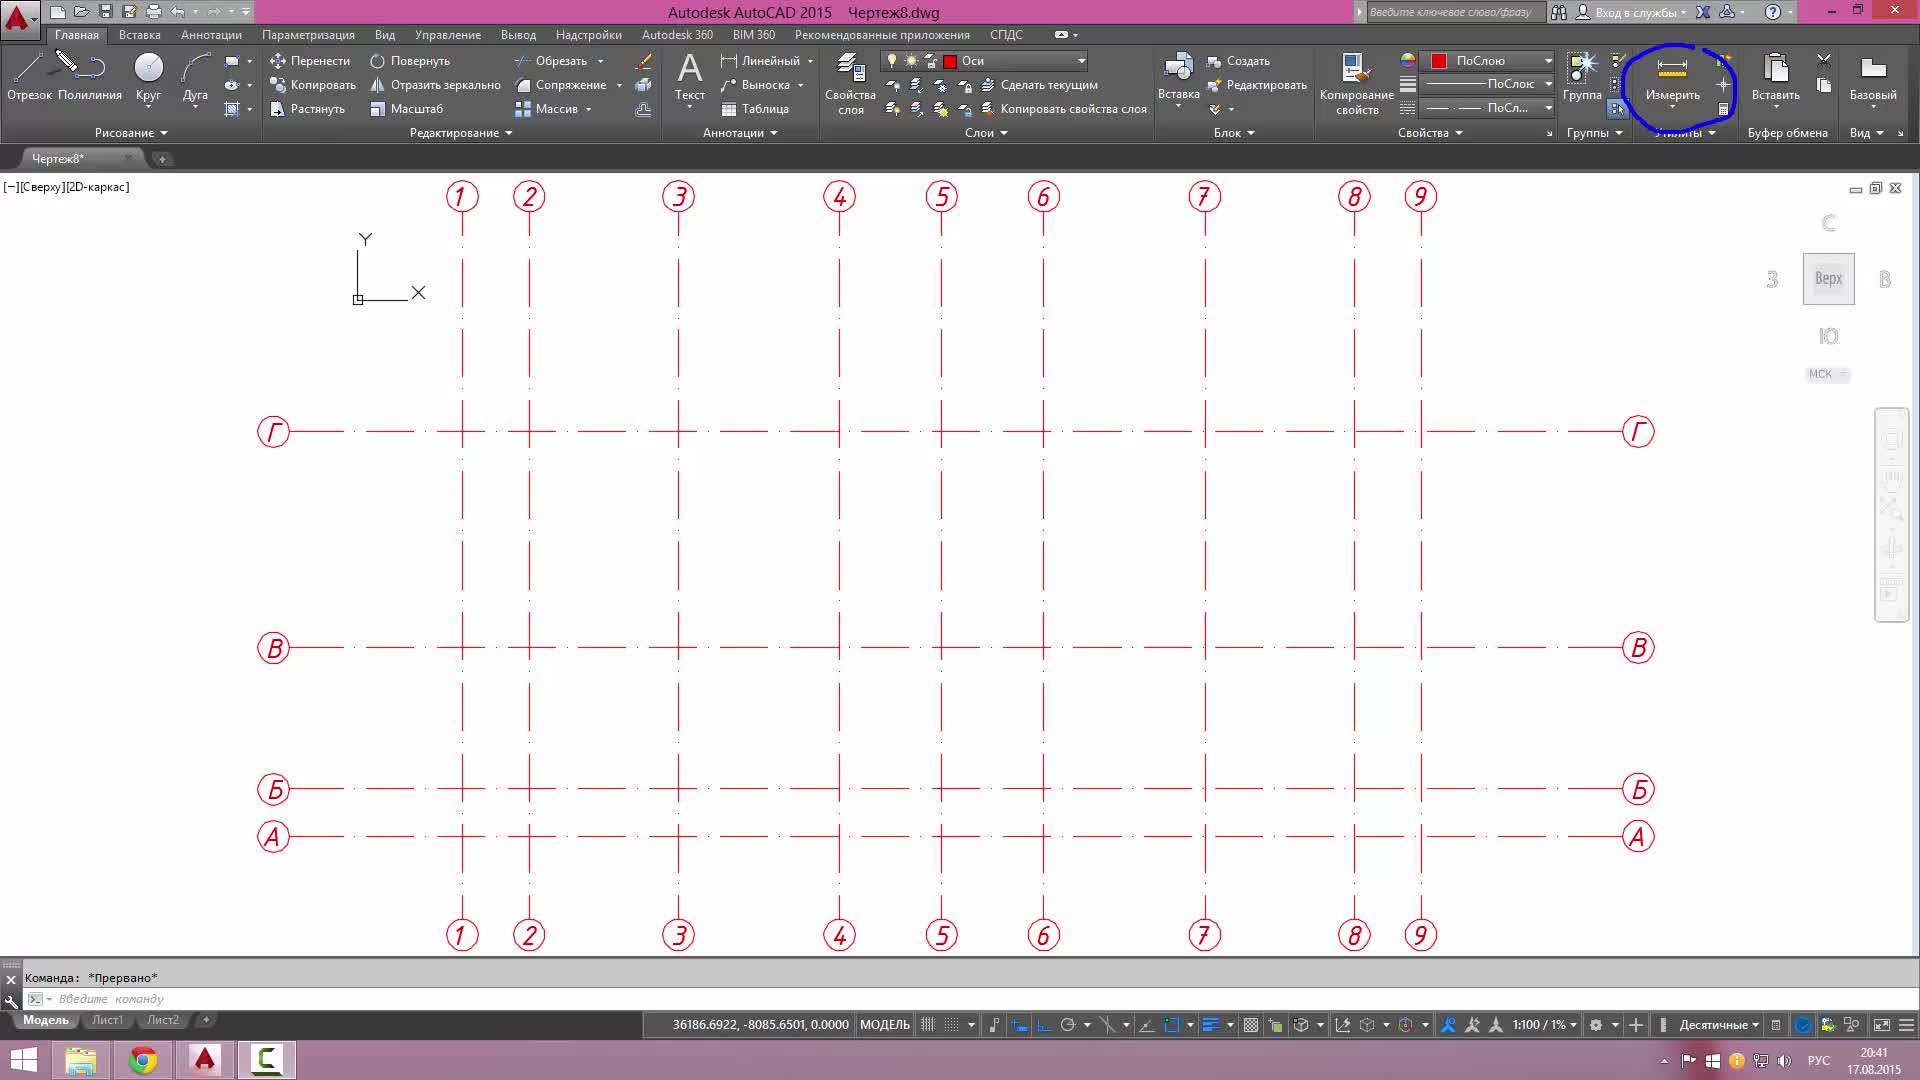
Task: Open the 1:100 annotation scale dropdown
Action: tap(1545, 1024)
